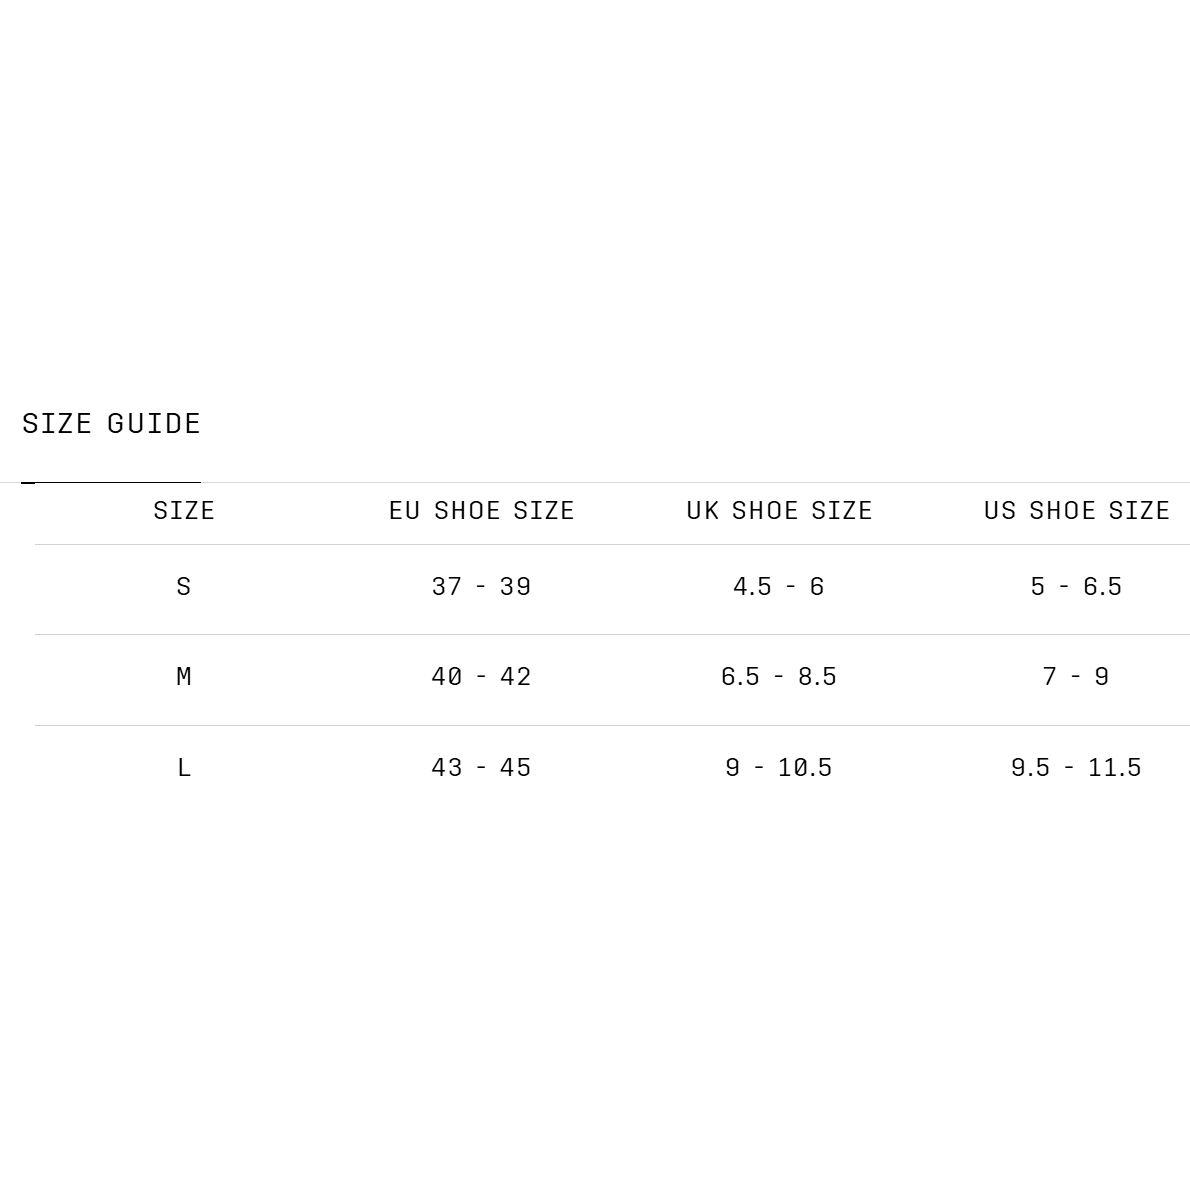1190x1190 pixels.
Task: Select the EU SHOE SIZE column header
Action: click(x=482, y=511)
